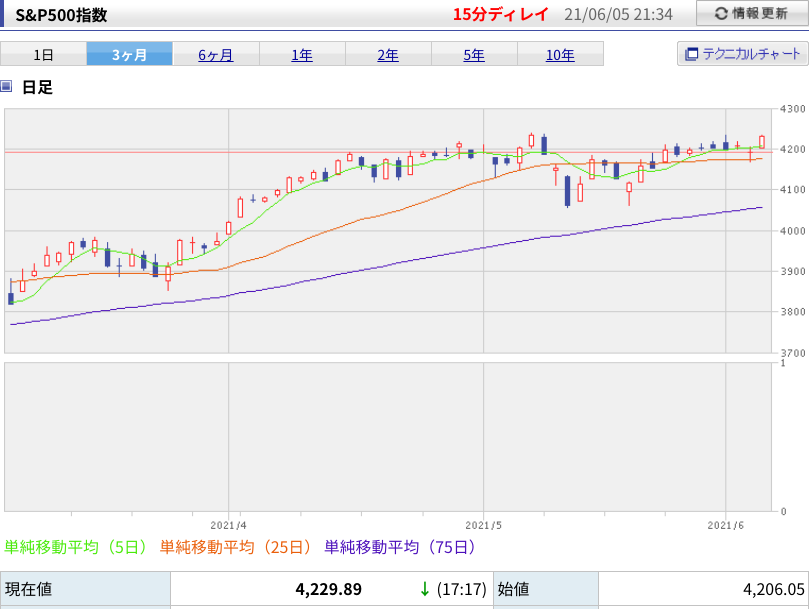This screenshot has width=810, height=609.
Task: Click the 2021/5 axis date label
Action: point(484,525)
